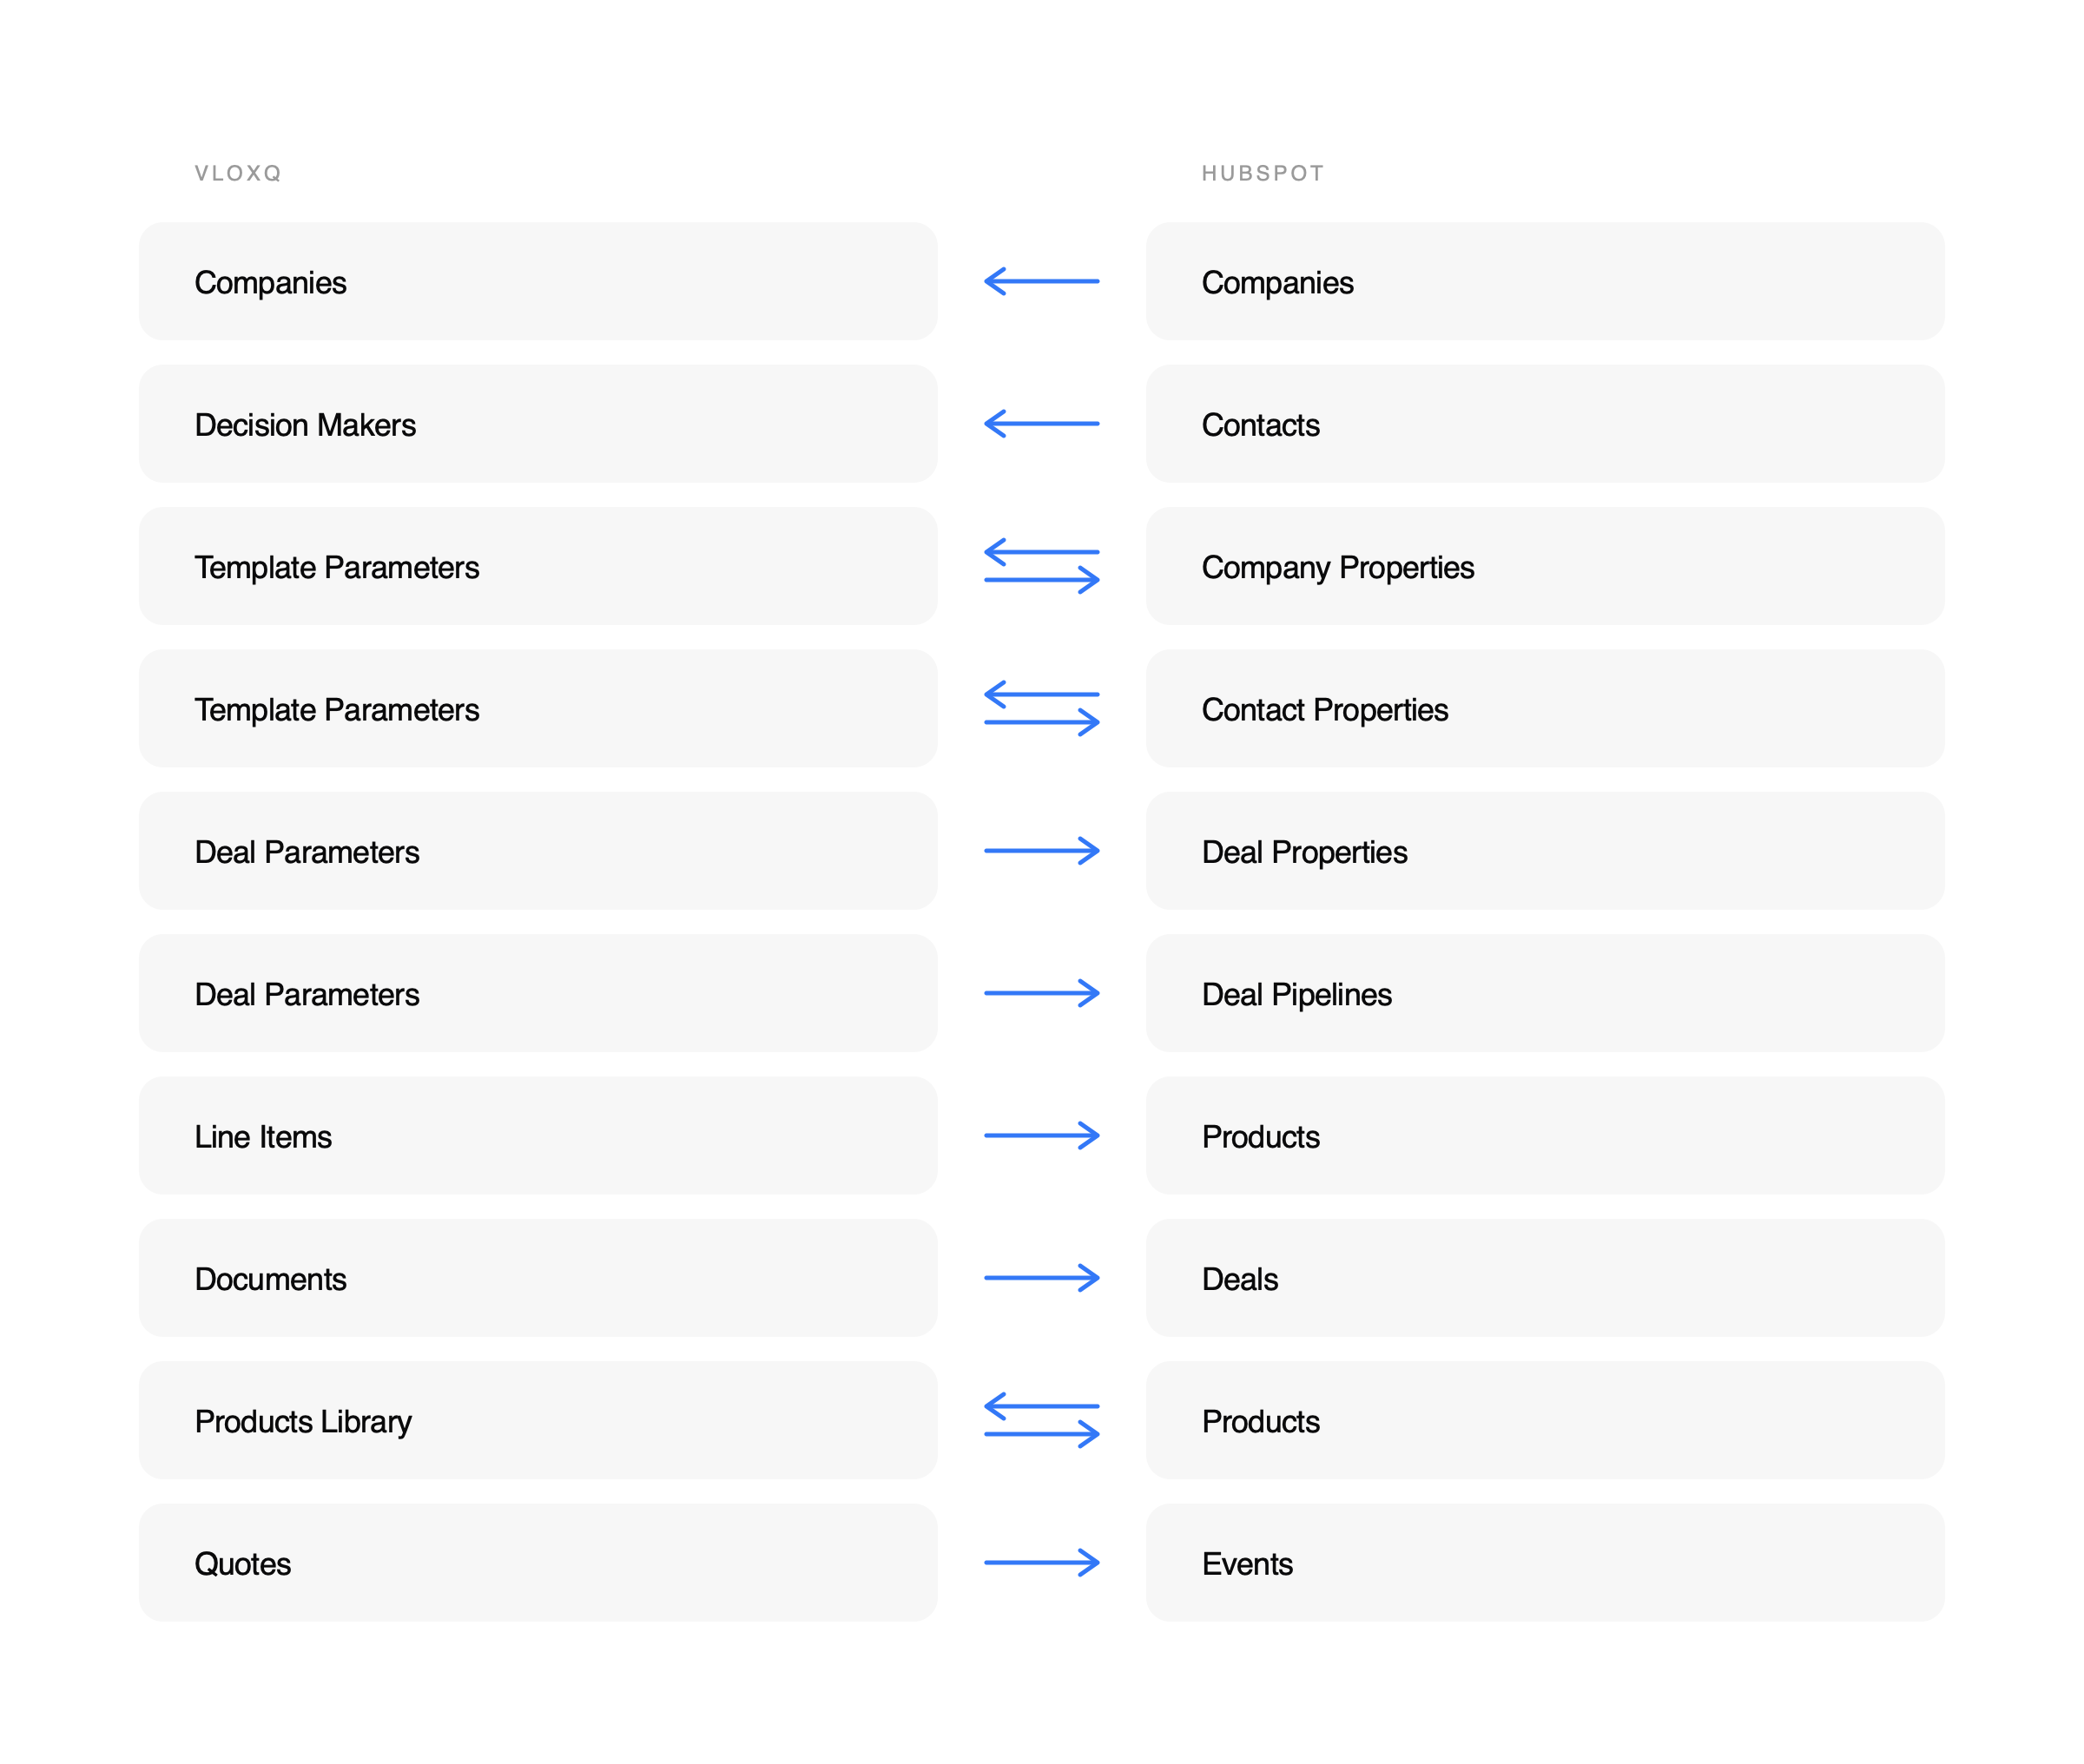Select the Companies box under HUBSPOT
2084x1764 pixels.
[1545, 281]
